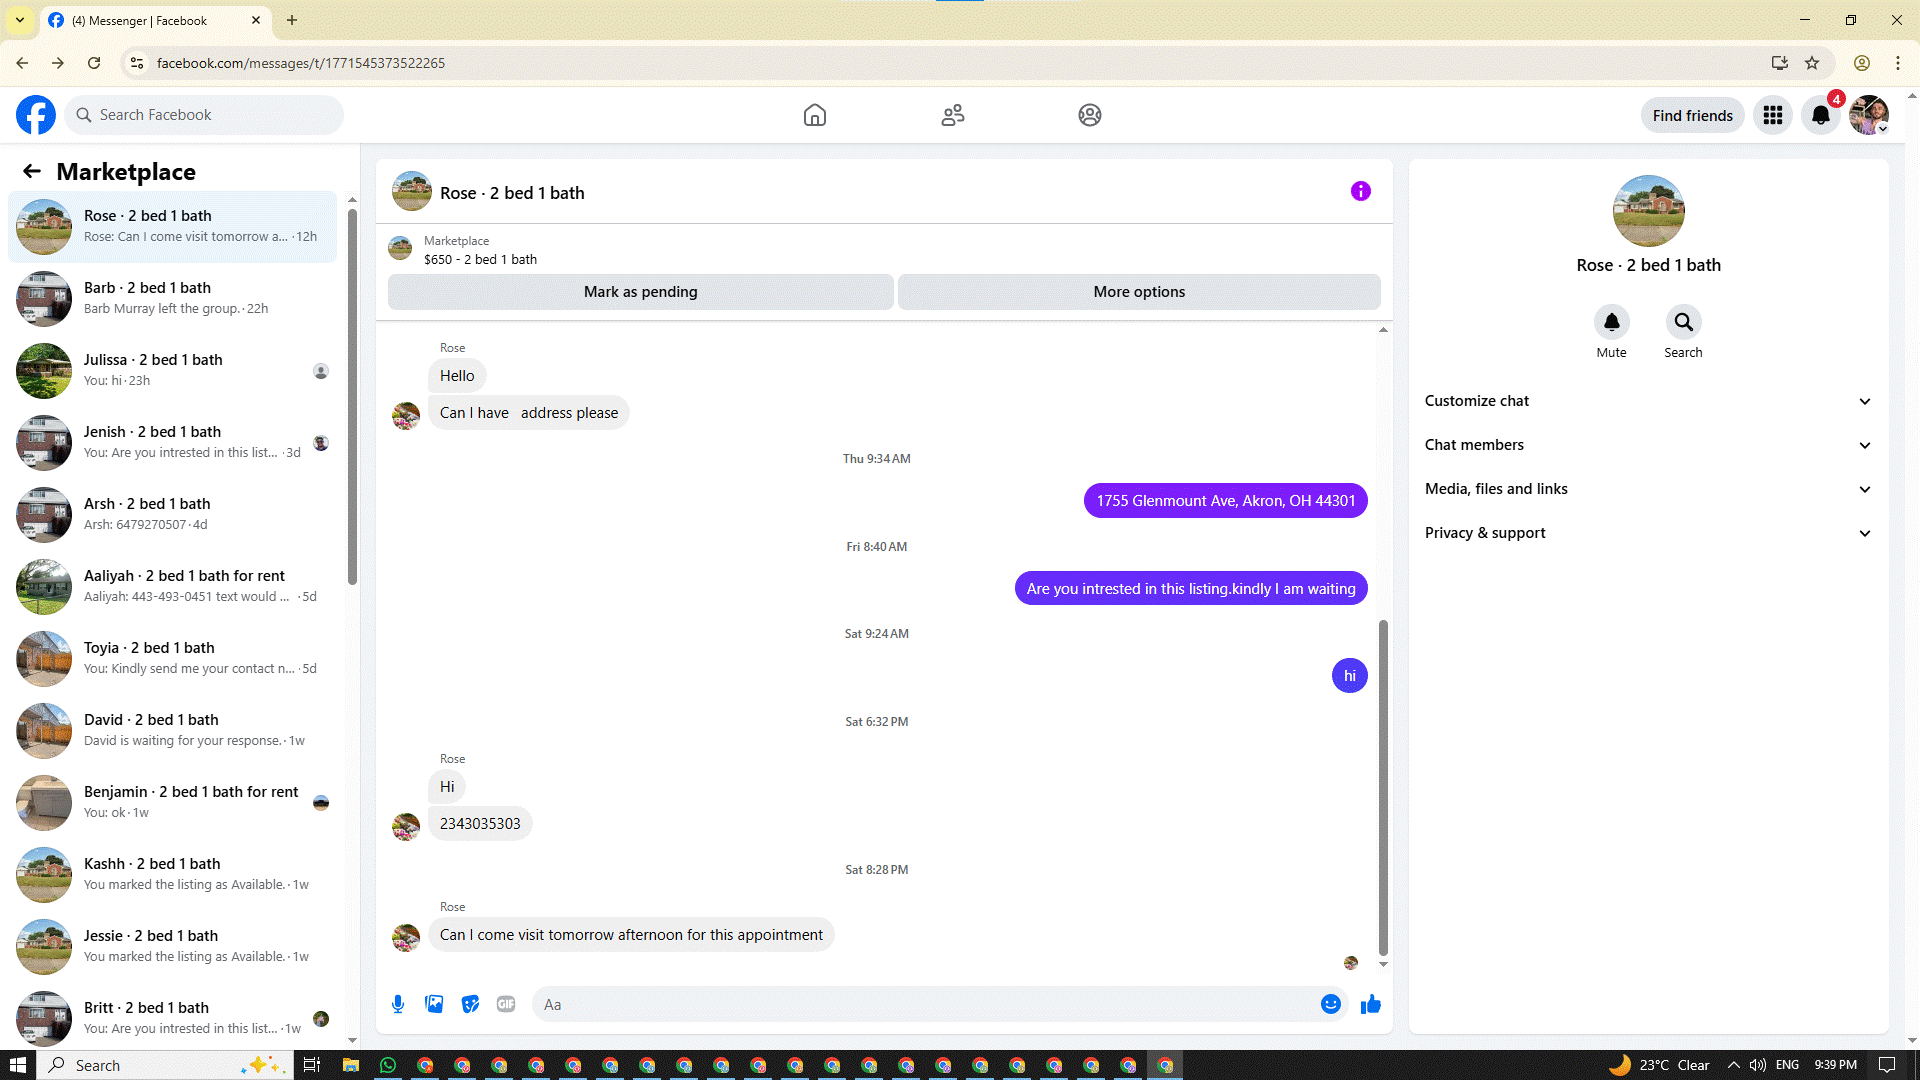Open the emoji picker in the message box

(x=1331, y=1004)
